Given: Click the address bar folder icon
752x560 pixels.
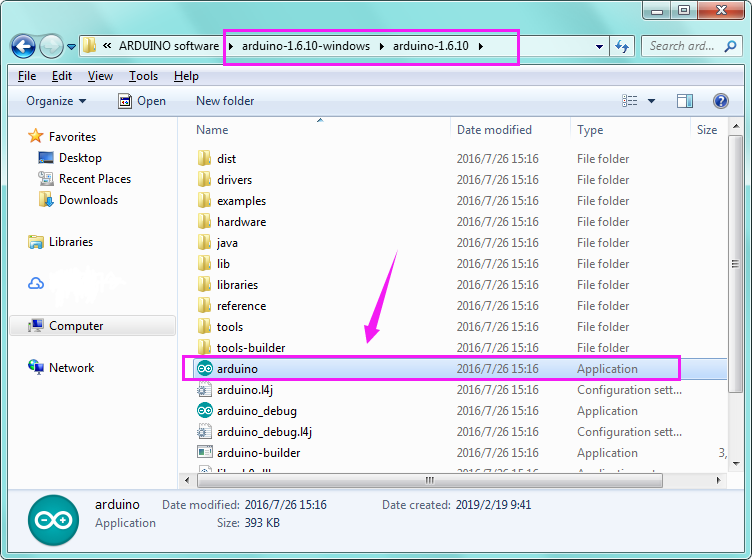Looking at the screenshot, I should [x=89, y=46].
